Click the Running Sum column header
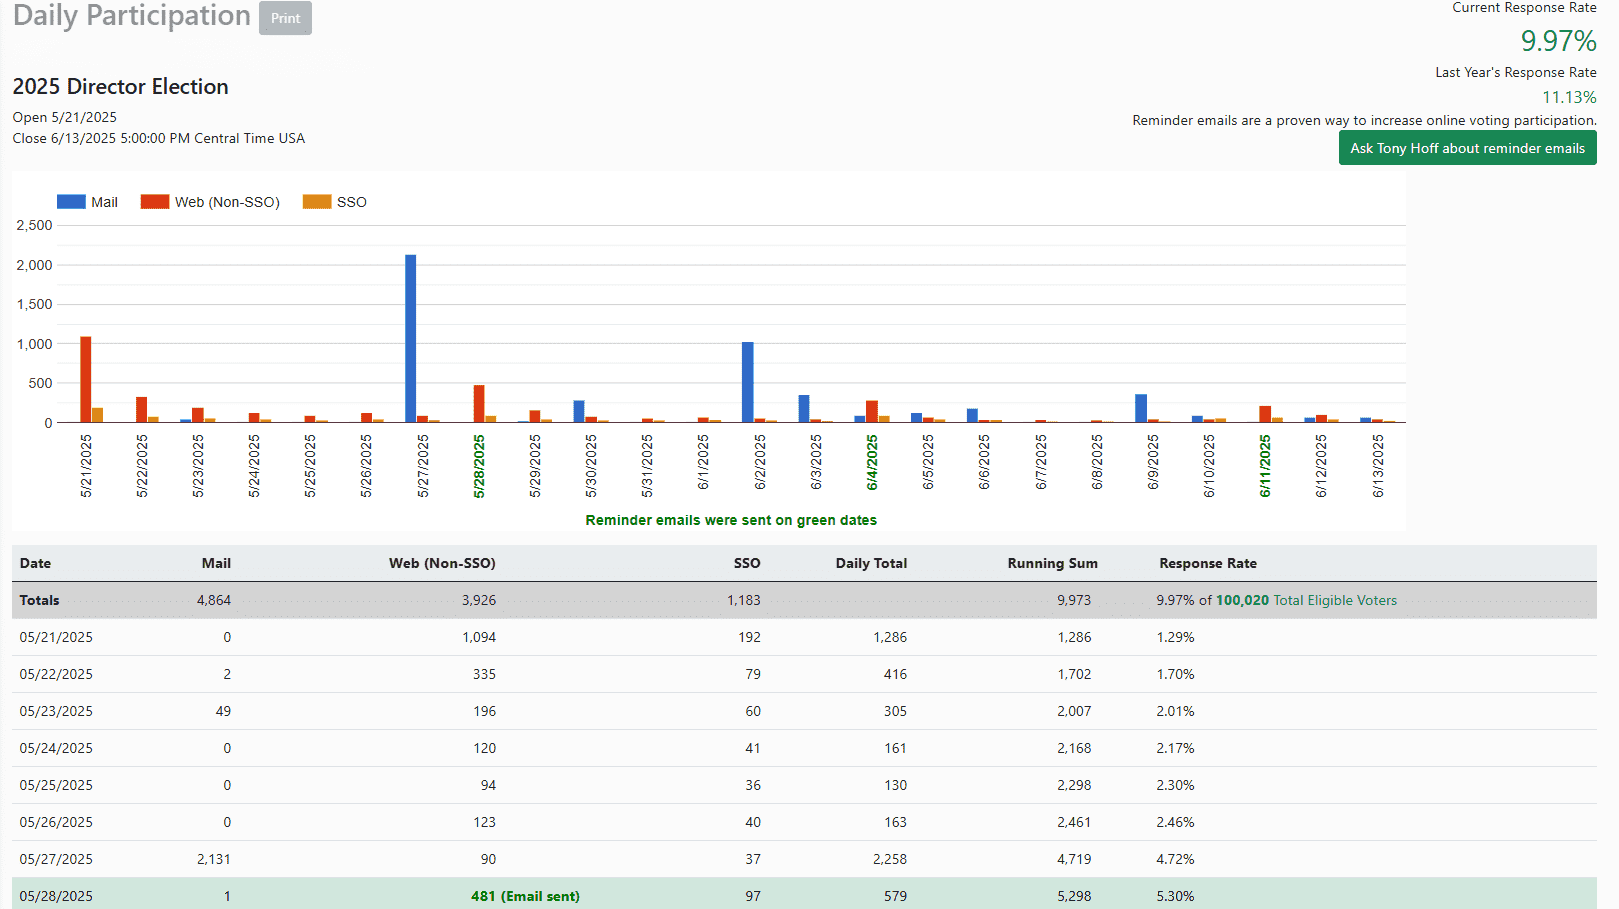 (x=1052, y=563)
